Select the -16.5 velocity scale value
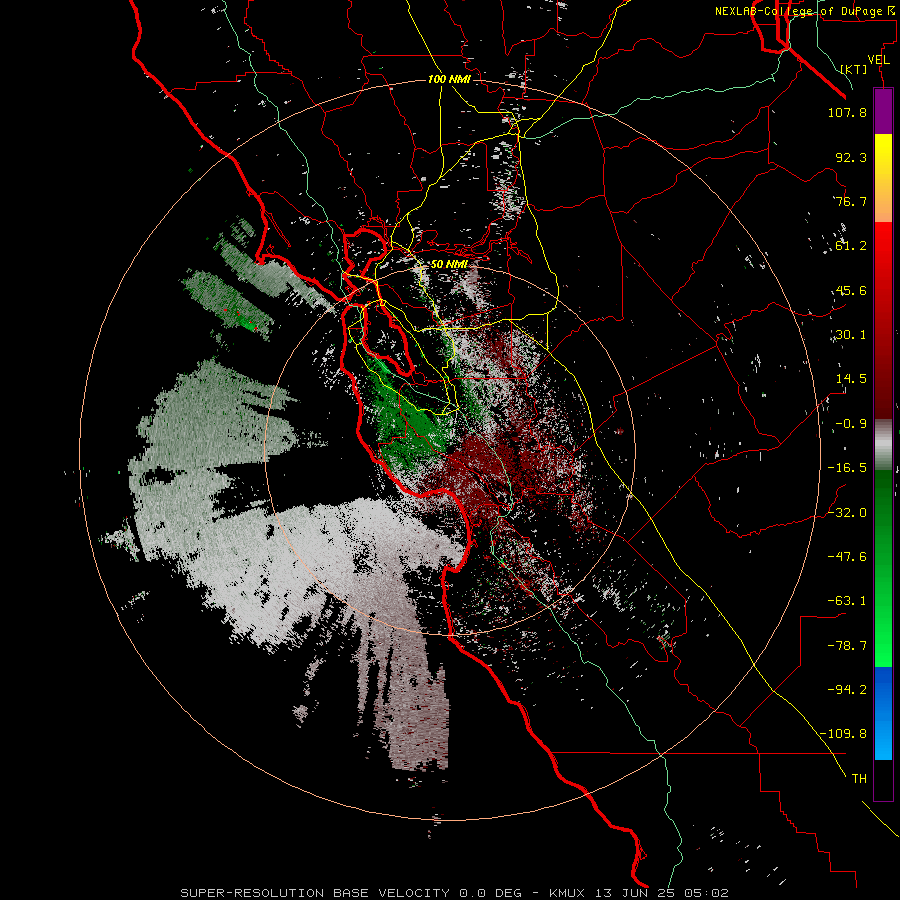 tap(847, 468)
